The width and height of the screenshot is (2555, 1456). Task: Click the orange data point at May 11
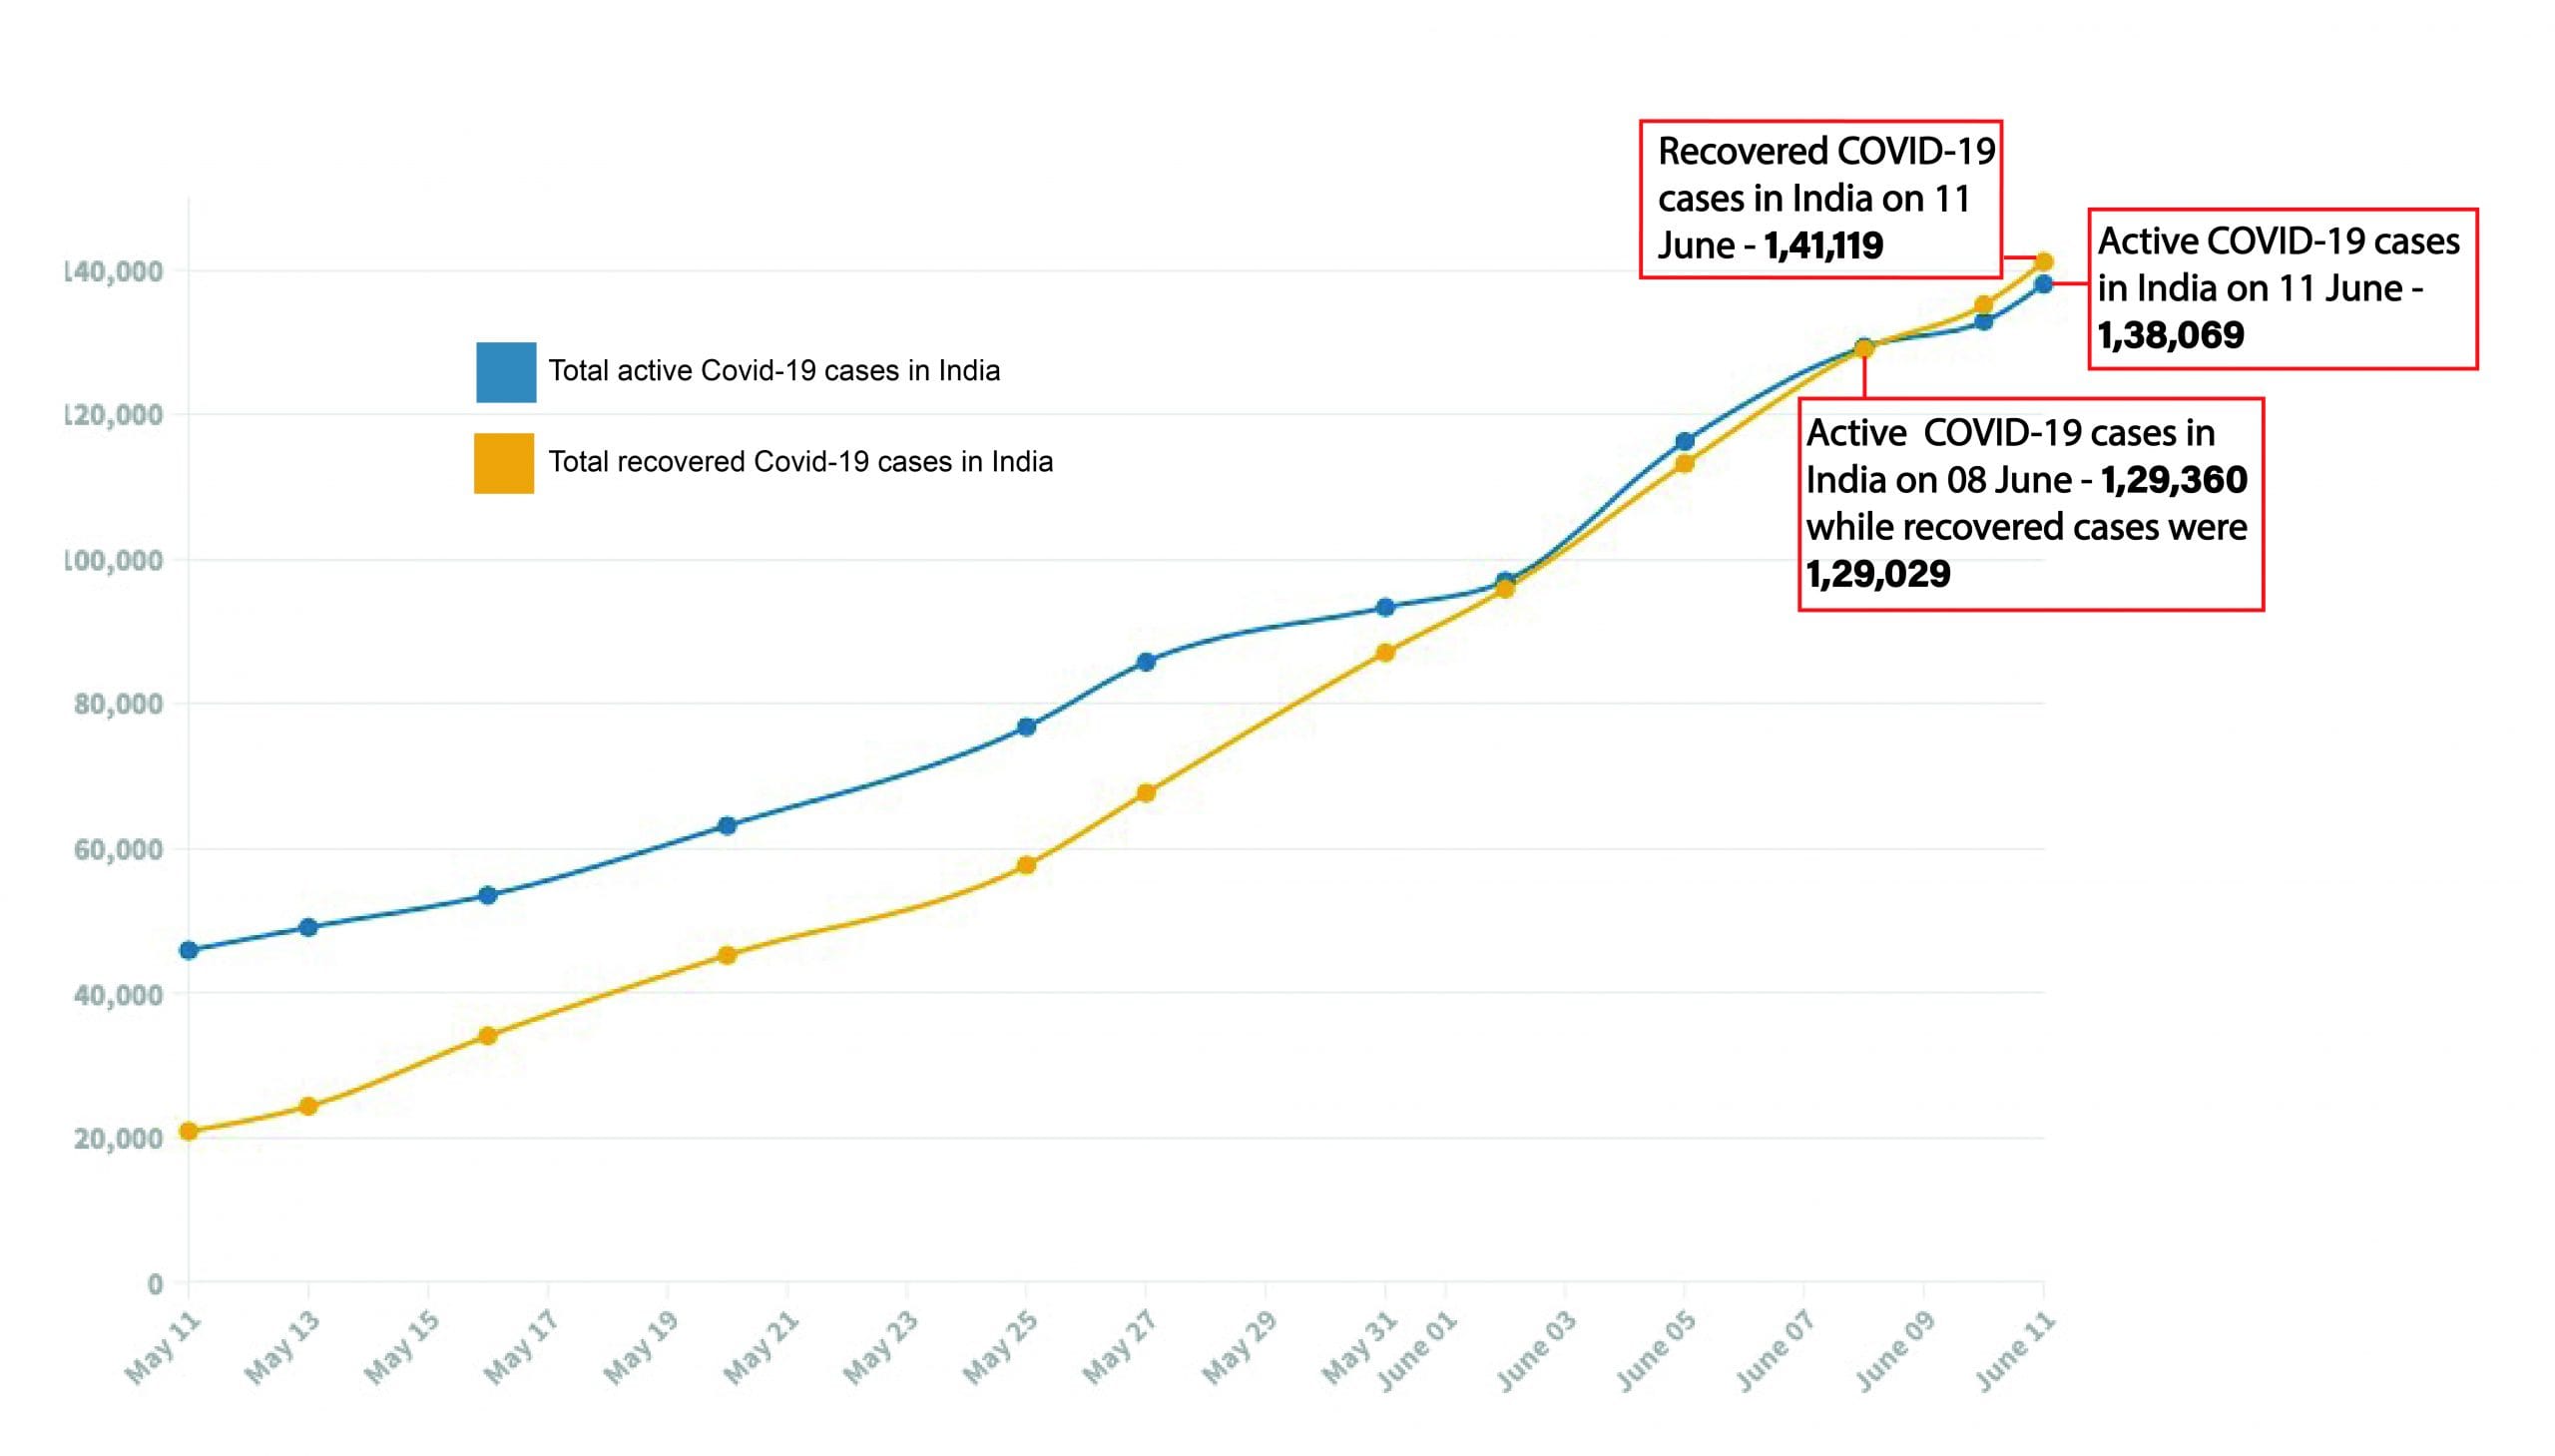pos(188,1131)
